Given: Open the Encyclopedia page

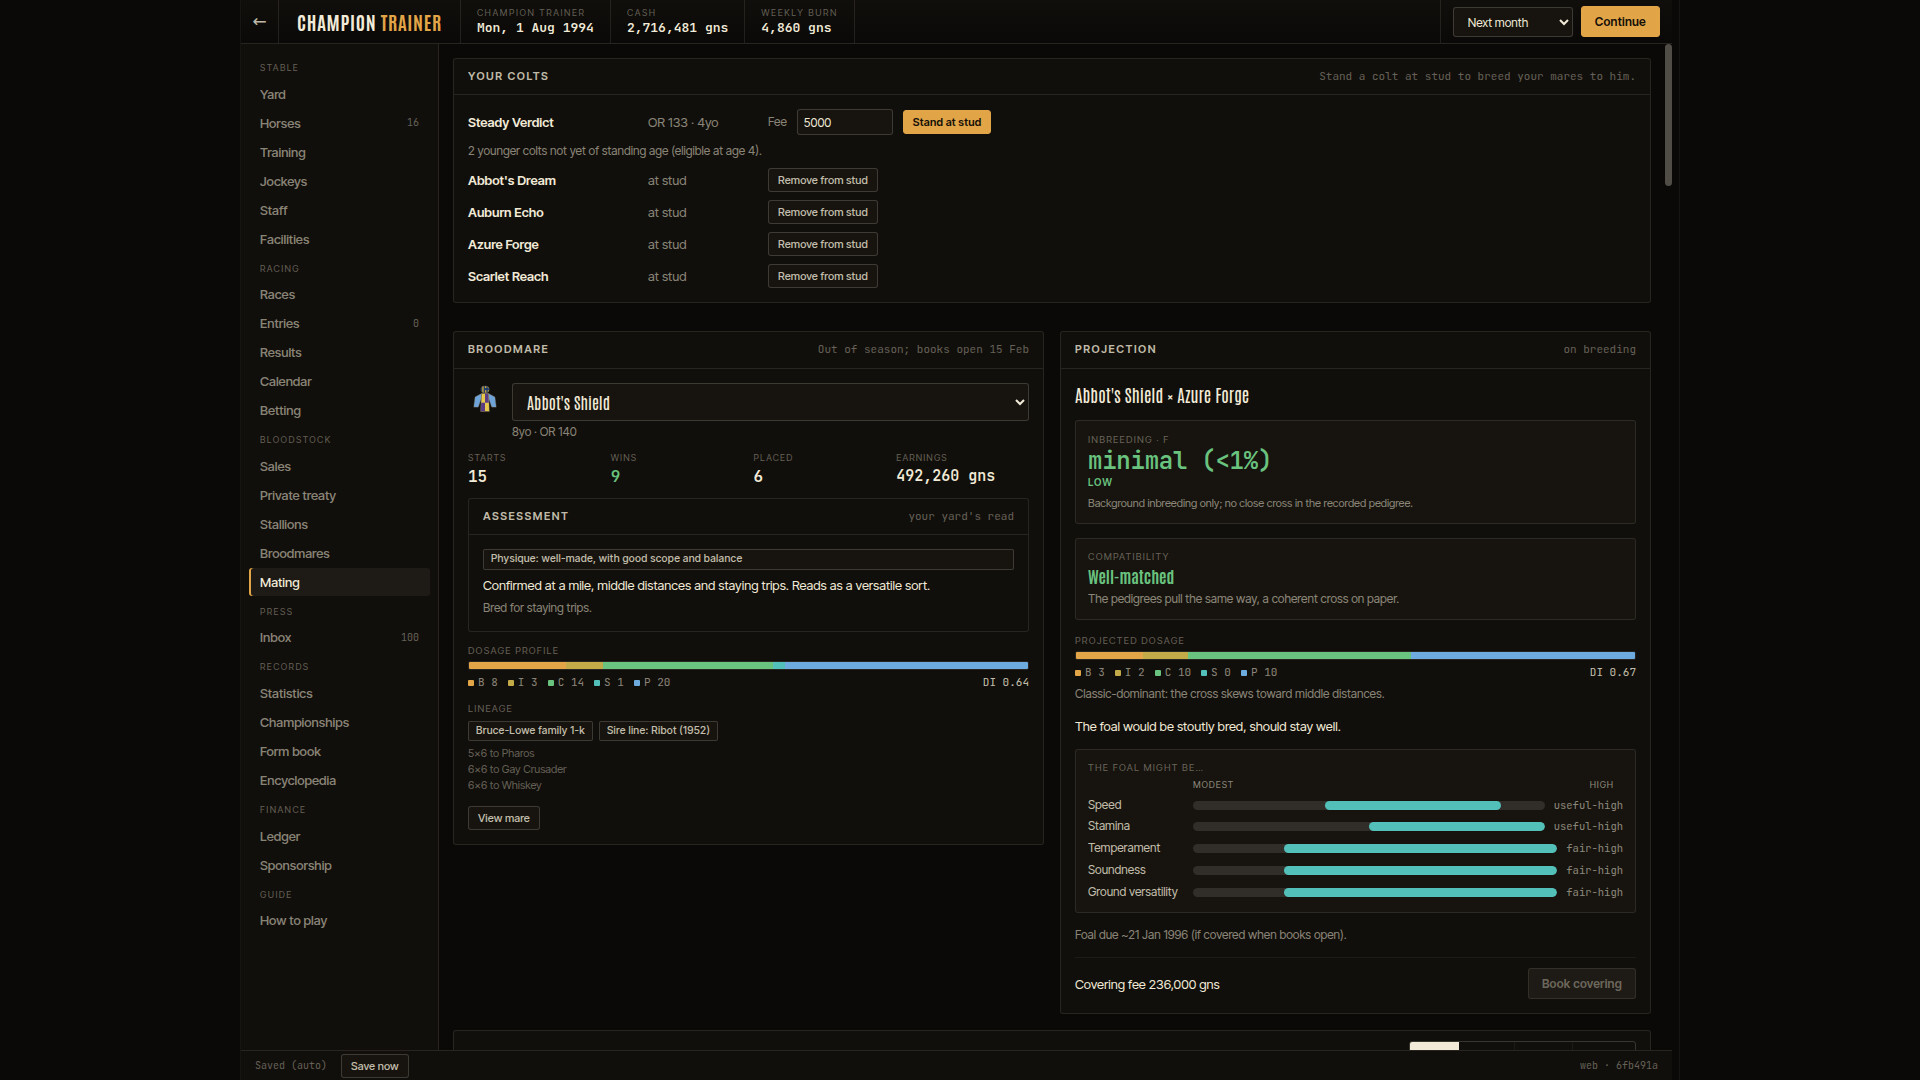Looking at the screenshot, I should (x=339, y=781).
